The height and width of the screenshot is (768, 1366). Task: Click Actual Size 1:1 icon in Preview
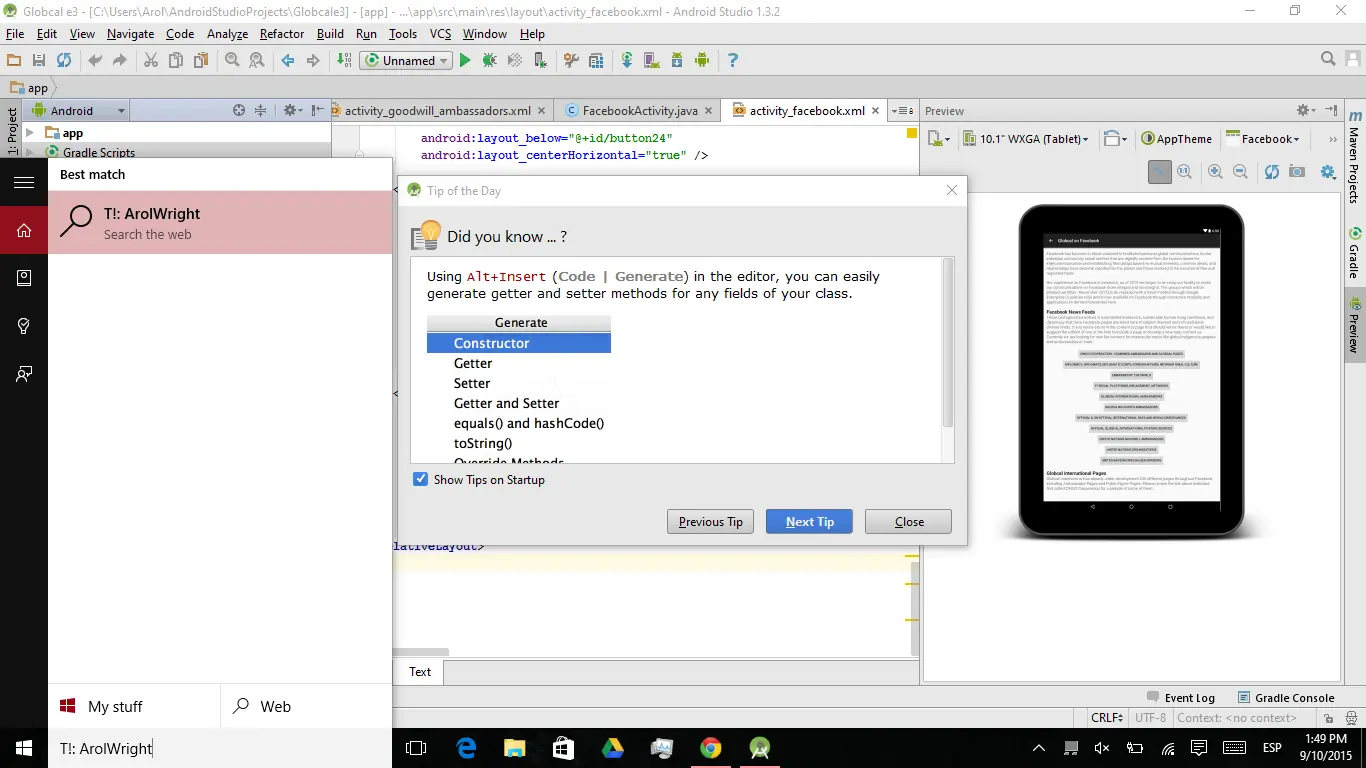coord(1185,172)
